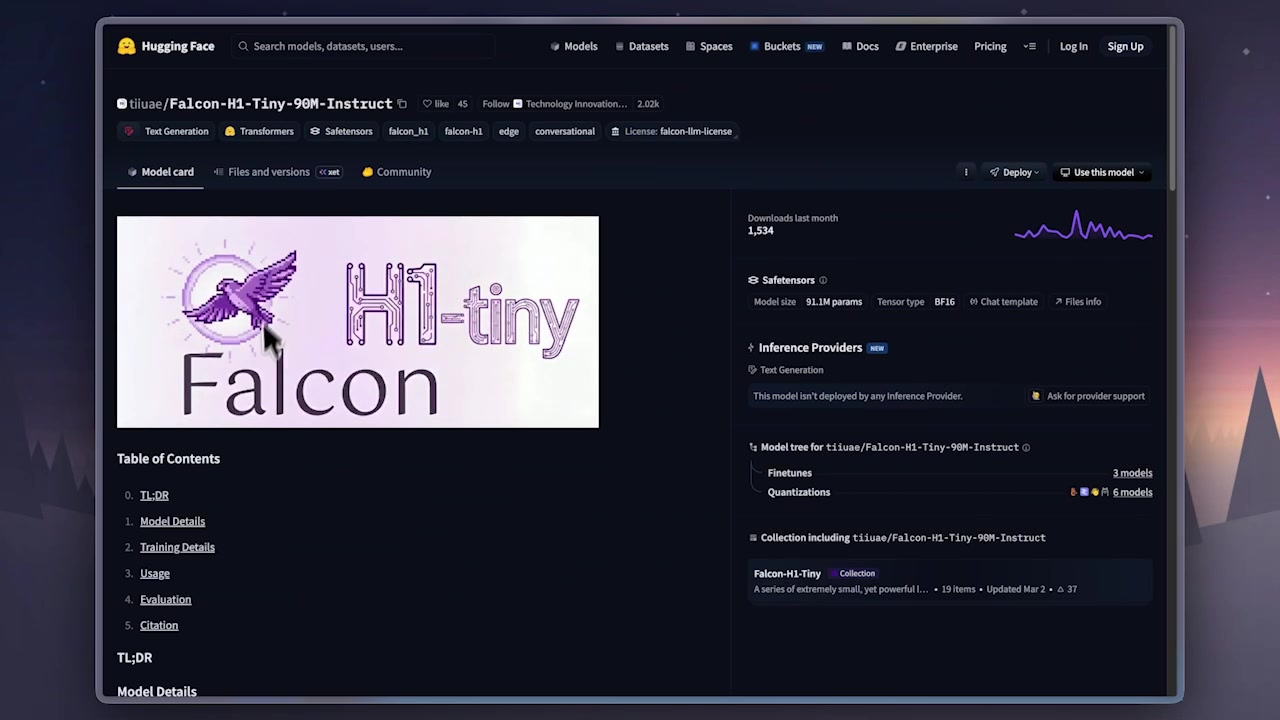Click the Text Generation tag

(x=167, y=131)
